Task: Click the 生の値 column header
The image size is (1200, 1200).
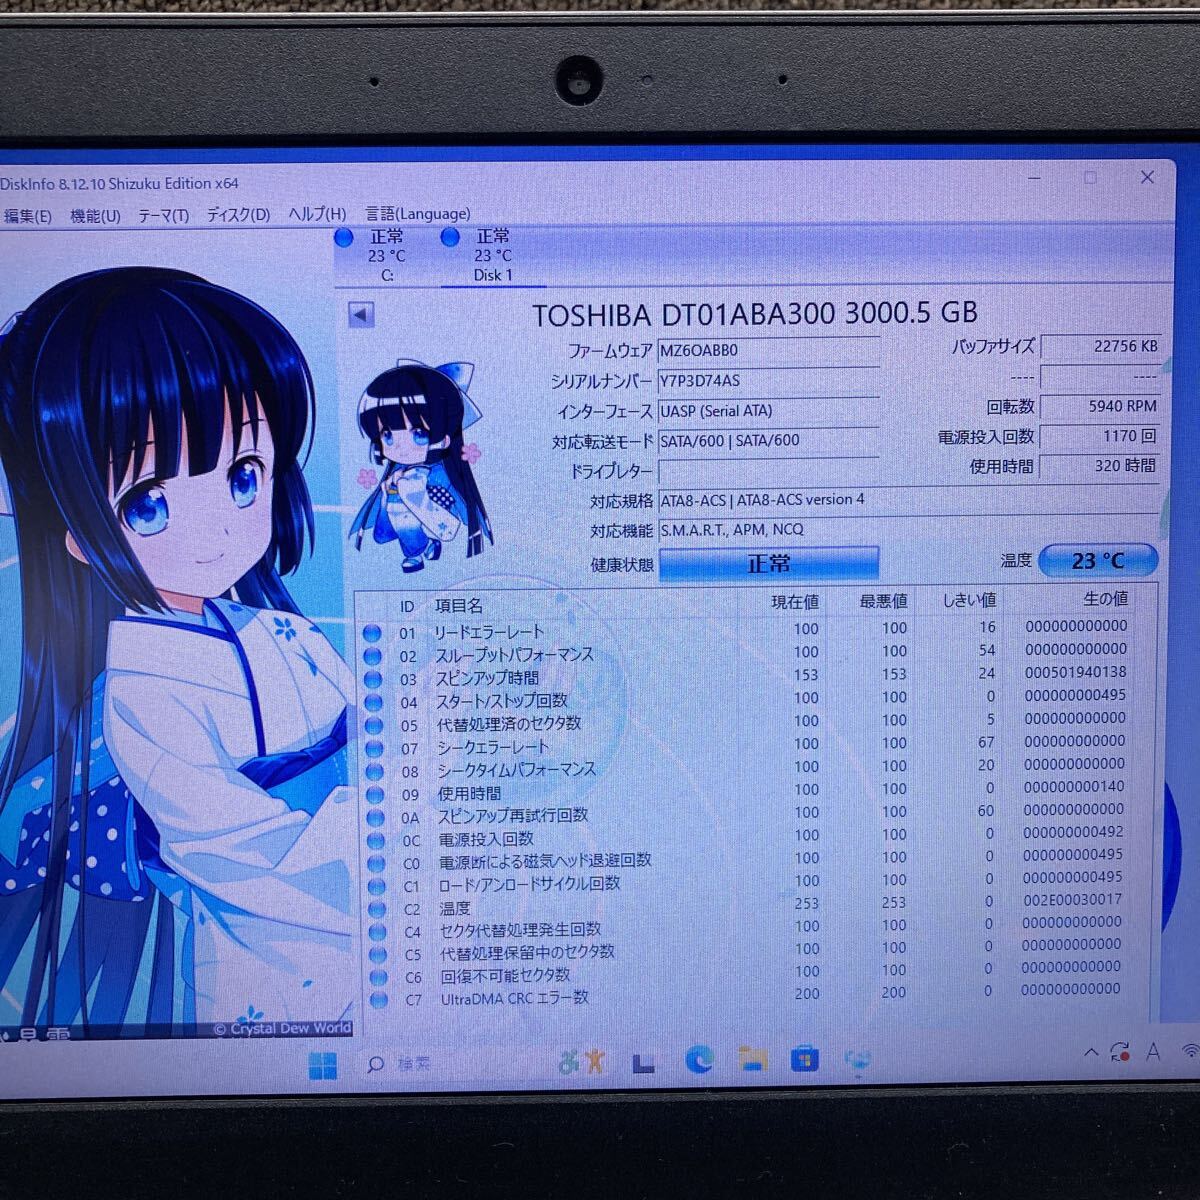Action: (1105, 598)
